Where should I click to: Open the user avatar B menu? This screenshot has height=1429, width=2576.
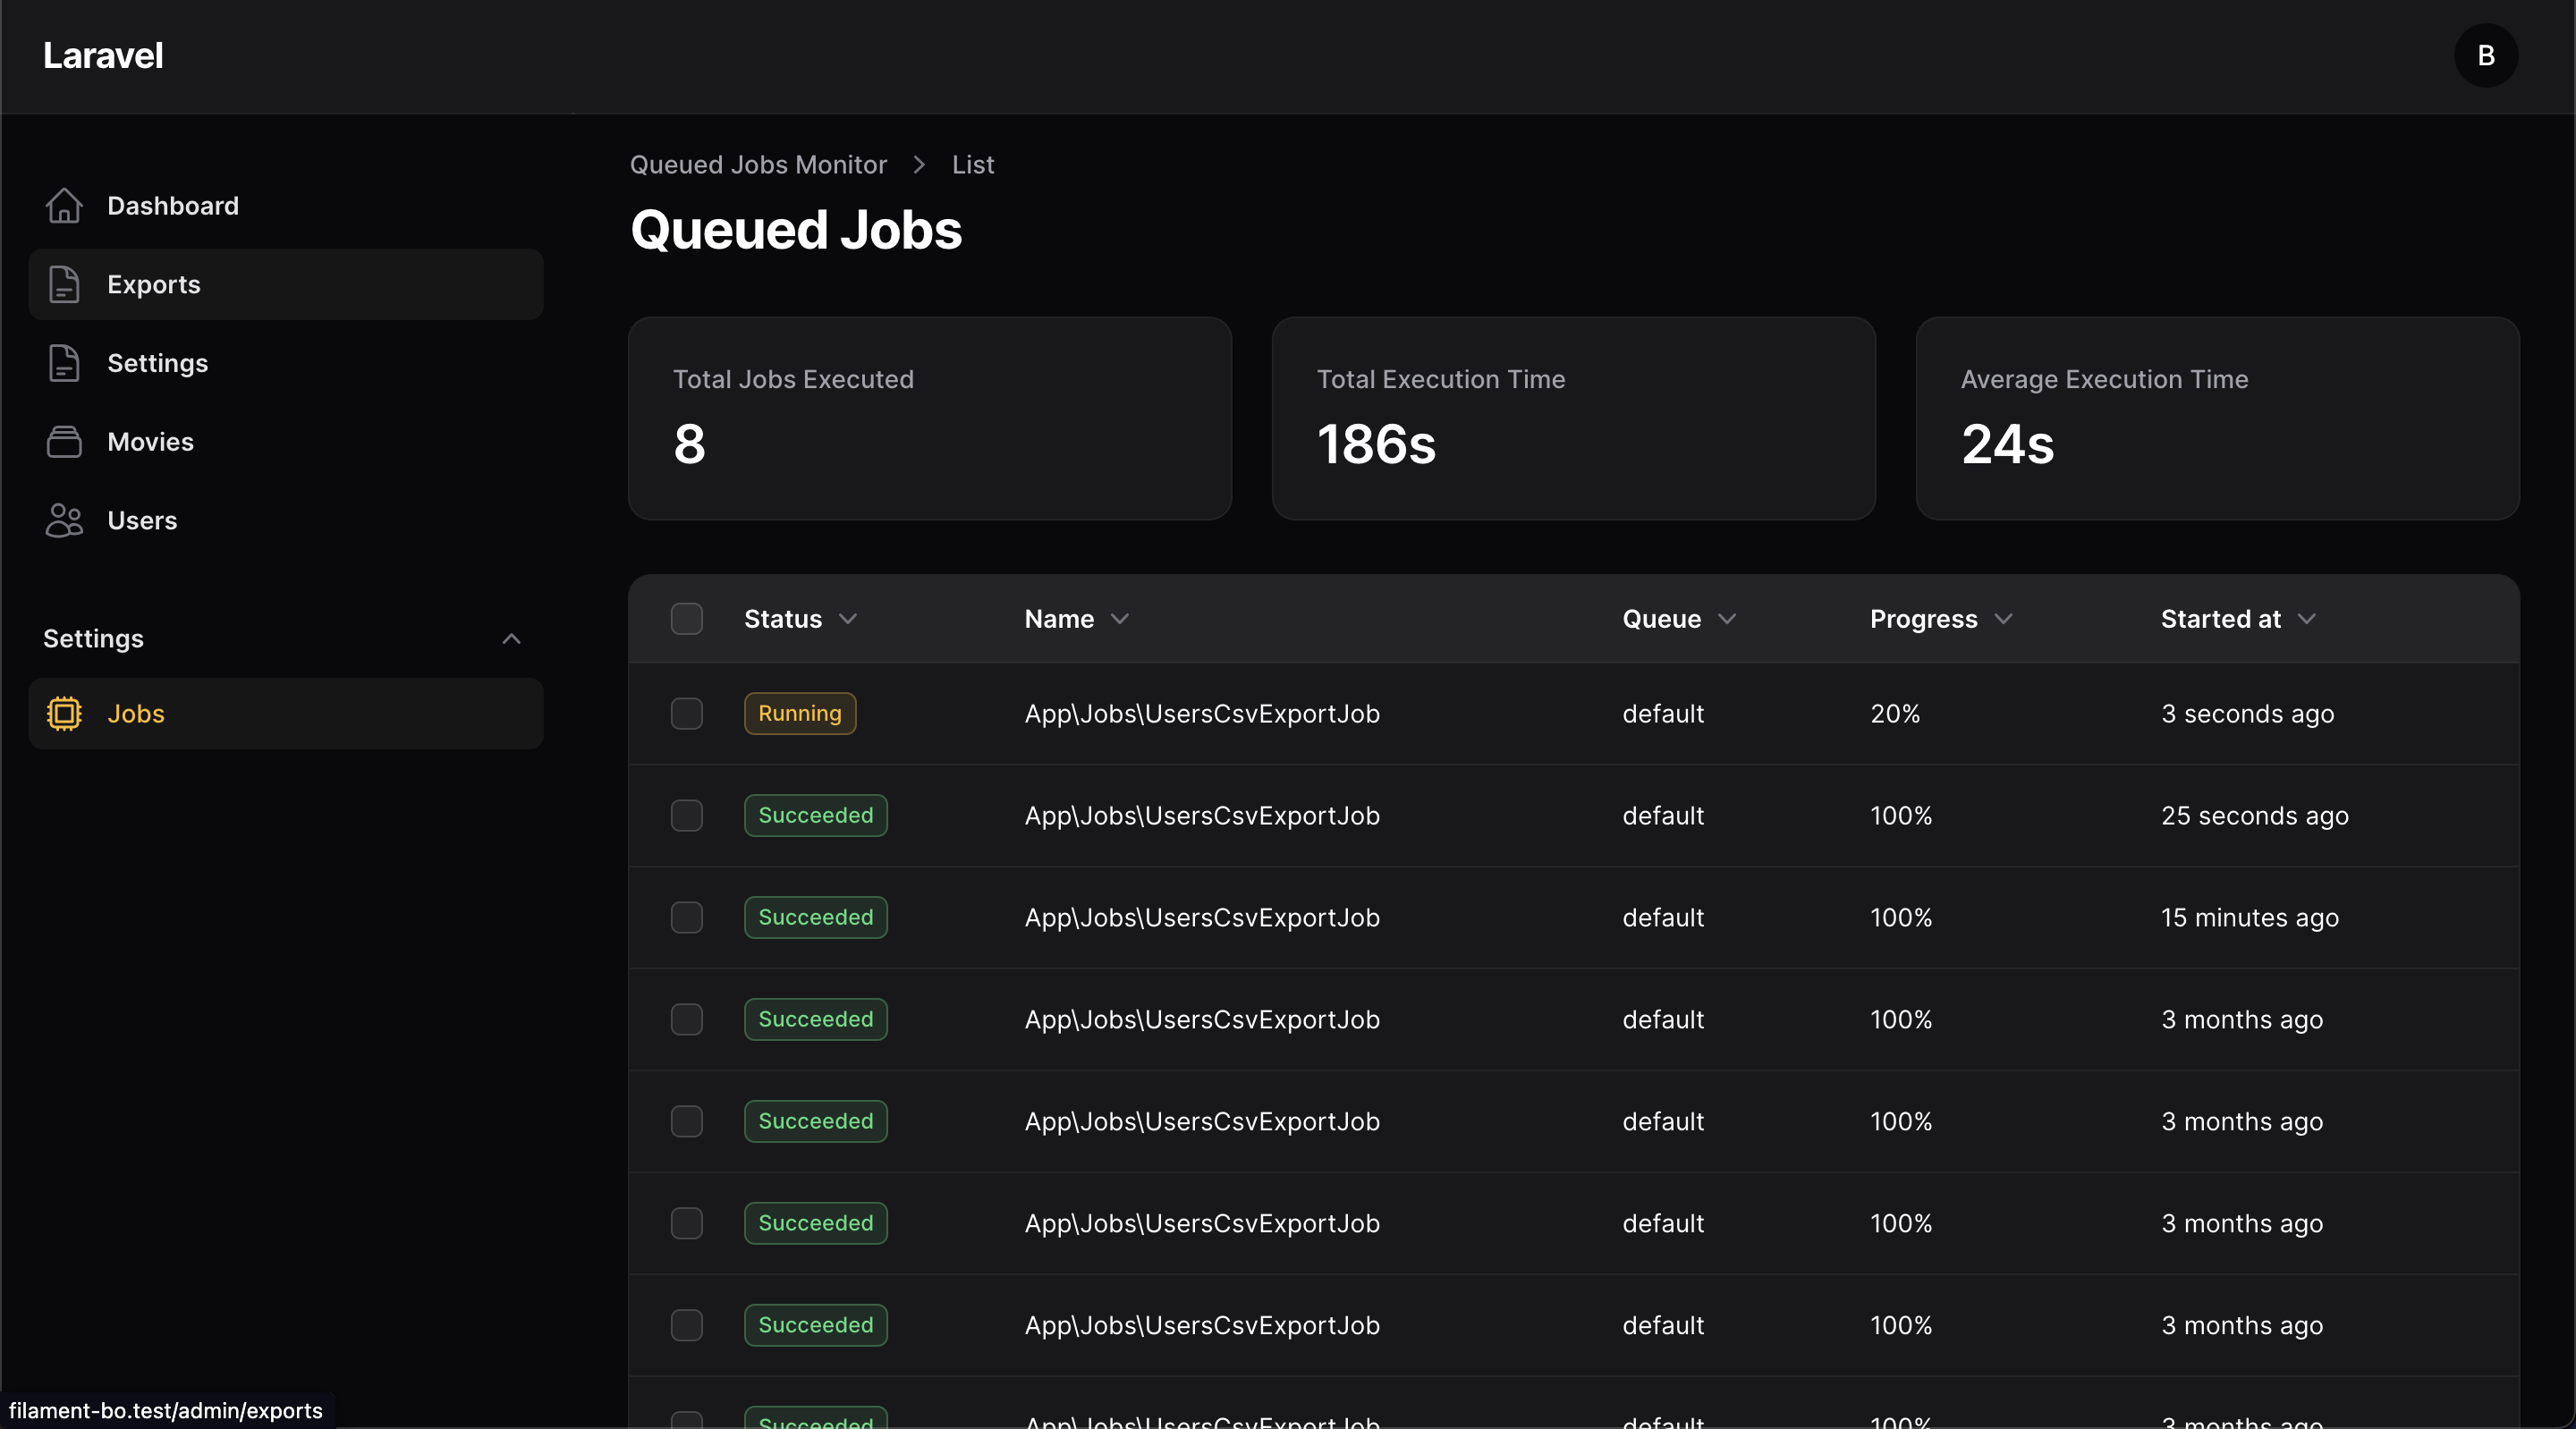pyautogui.click(x=2485, y=56)
